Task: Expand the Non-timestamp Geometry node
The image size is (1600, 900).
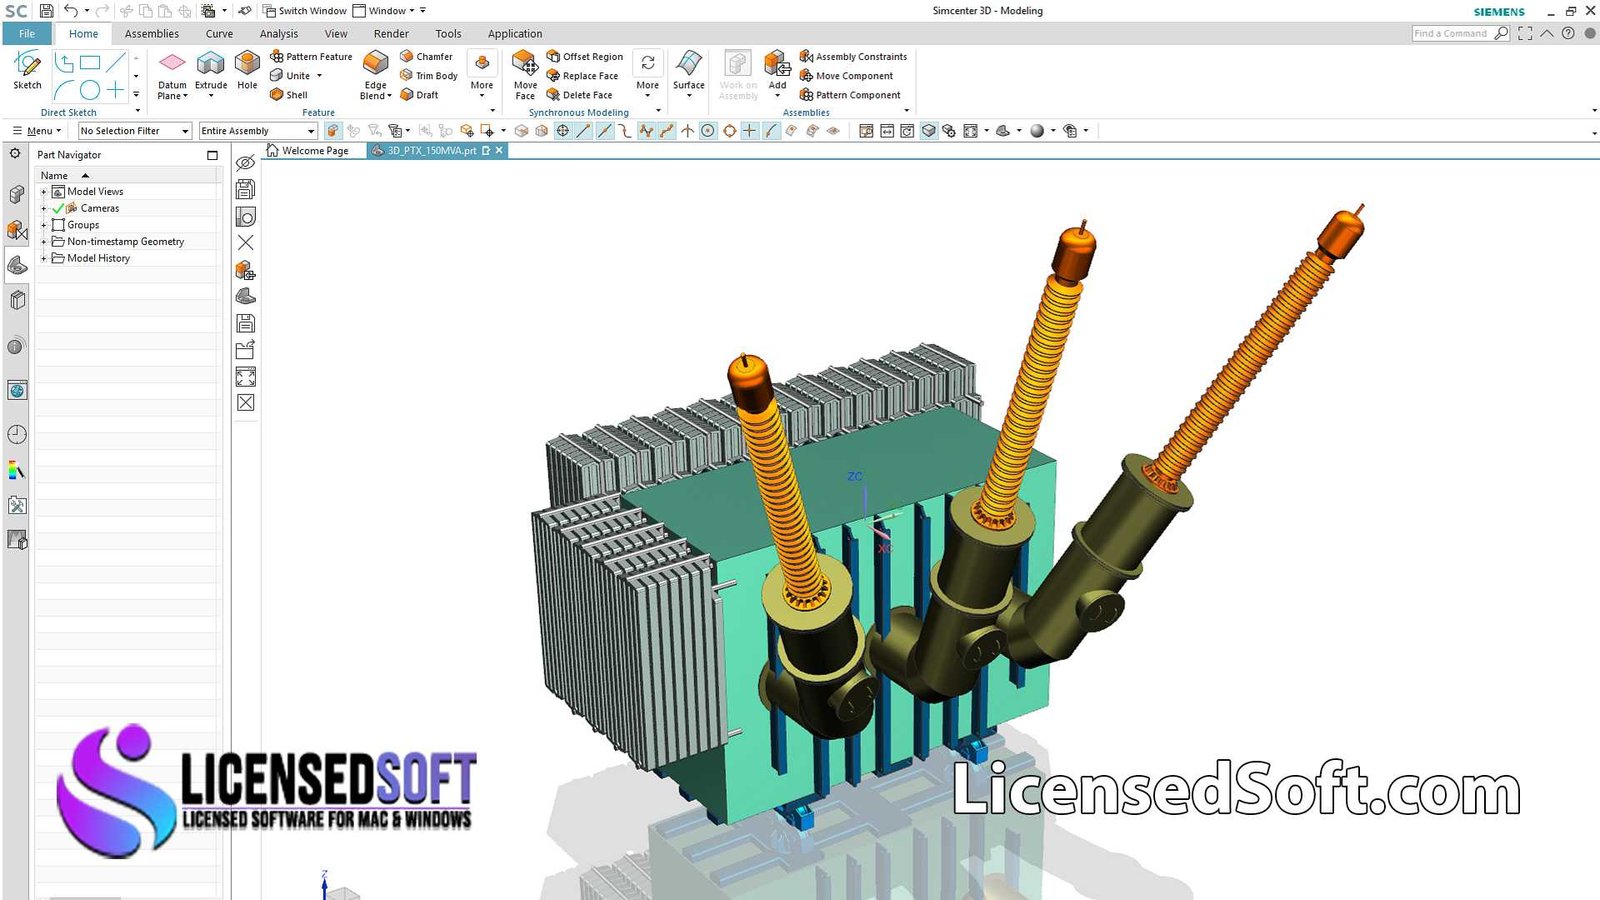Action: click(43, 241)
